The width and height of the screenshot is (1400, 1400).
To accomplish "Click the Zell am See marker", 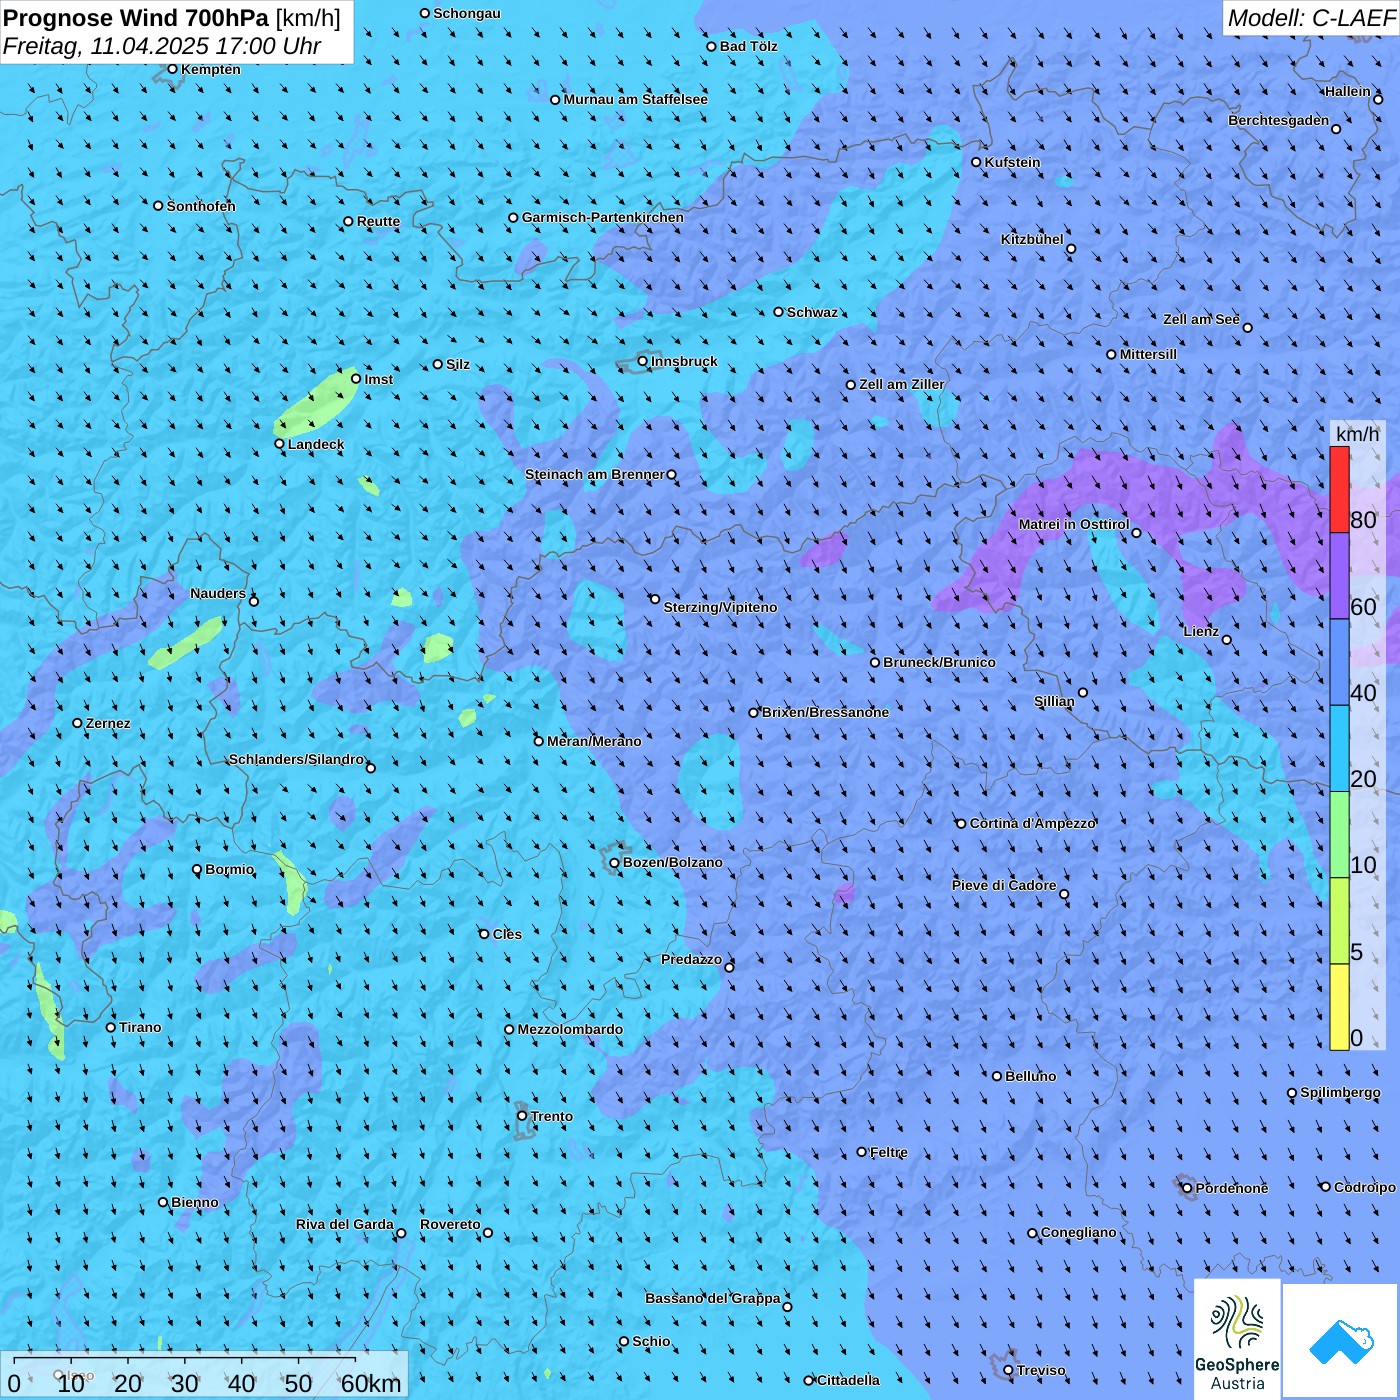I will (x=1247, y=327).
